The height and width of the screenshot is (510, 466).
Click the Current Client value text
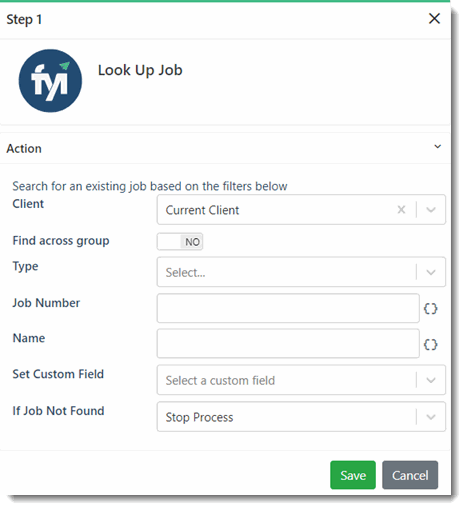point(202,210)
